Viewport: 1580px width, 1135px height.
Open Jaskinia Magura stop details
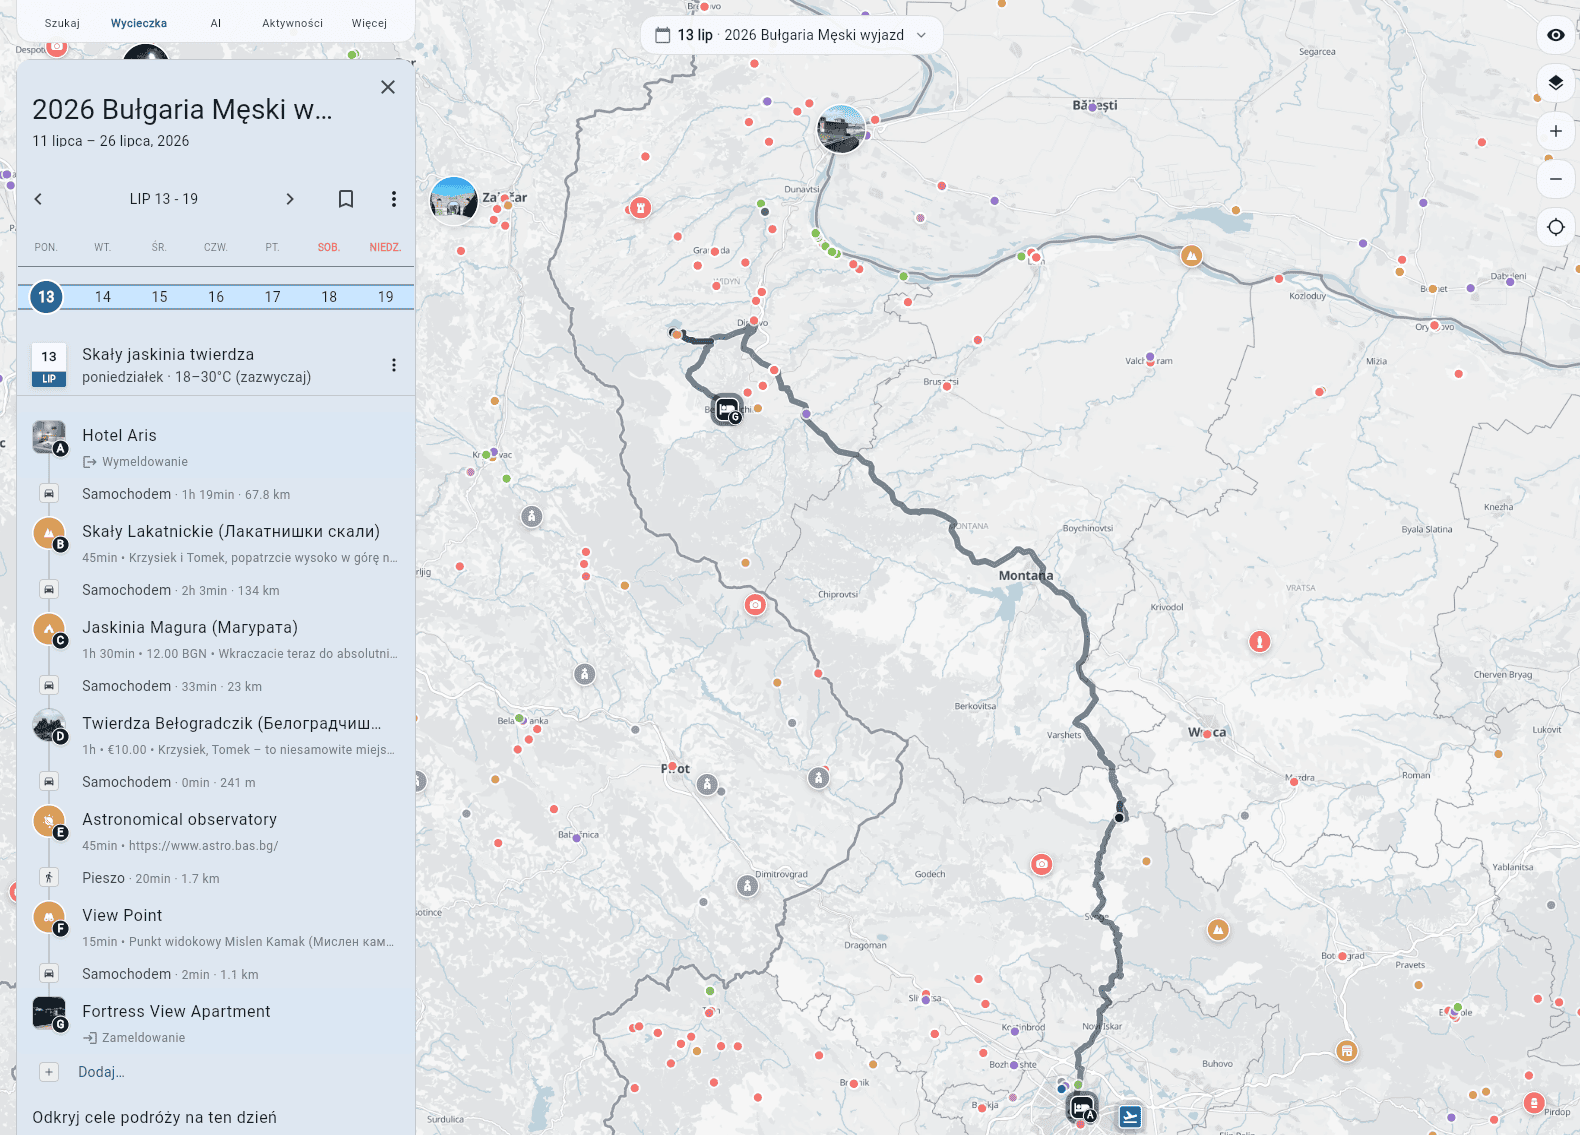tap(216, 639)
